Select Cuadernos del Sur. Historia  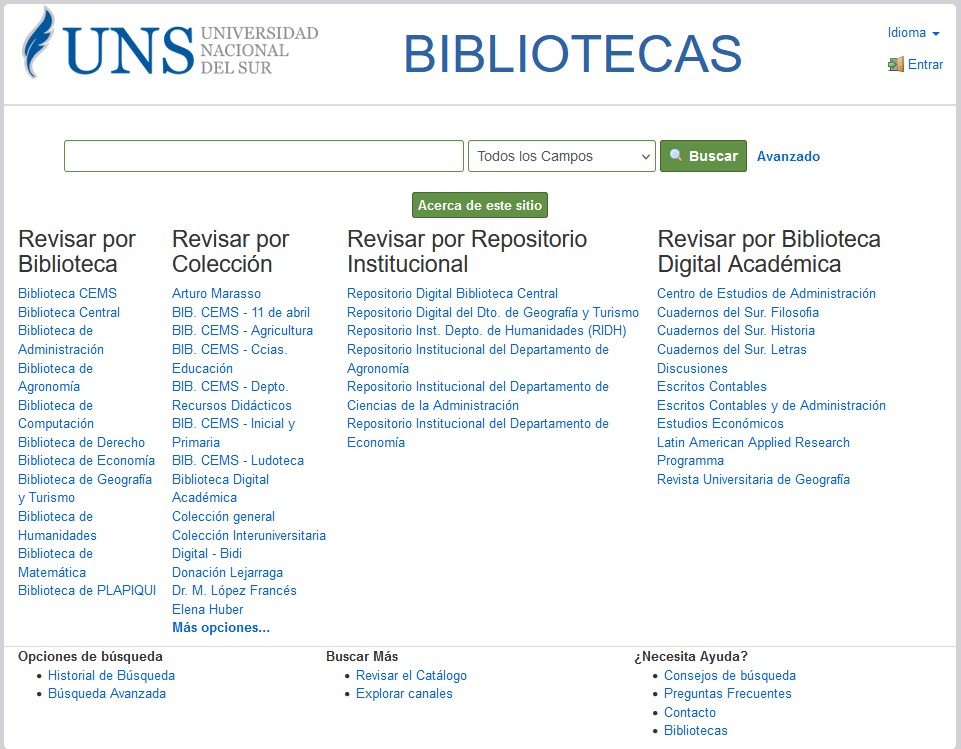click(x=736, y=331)
